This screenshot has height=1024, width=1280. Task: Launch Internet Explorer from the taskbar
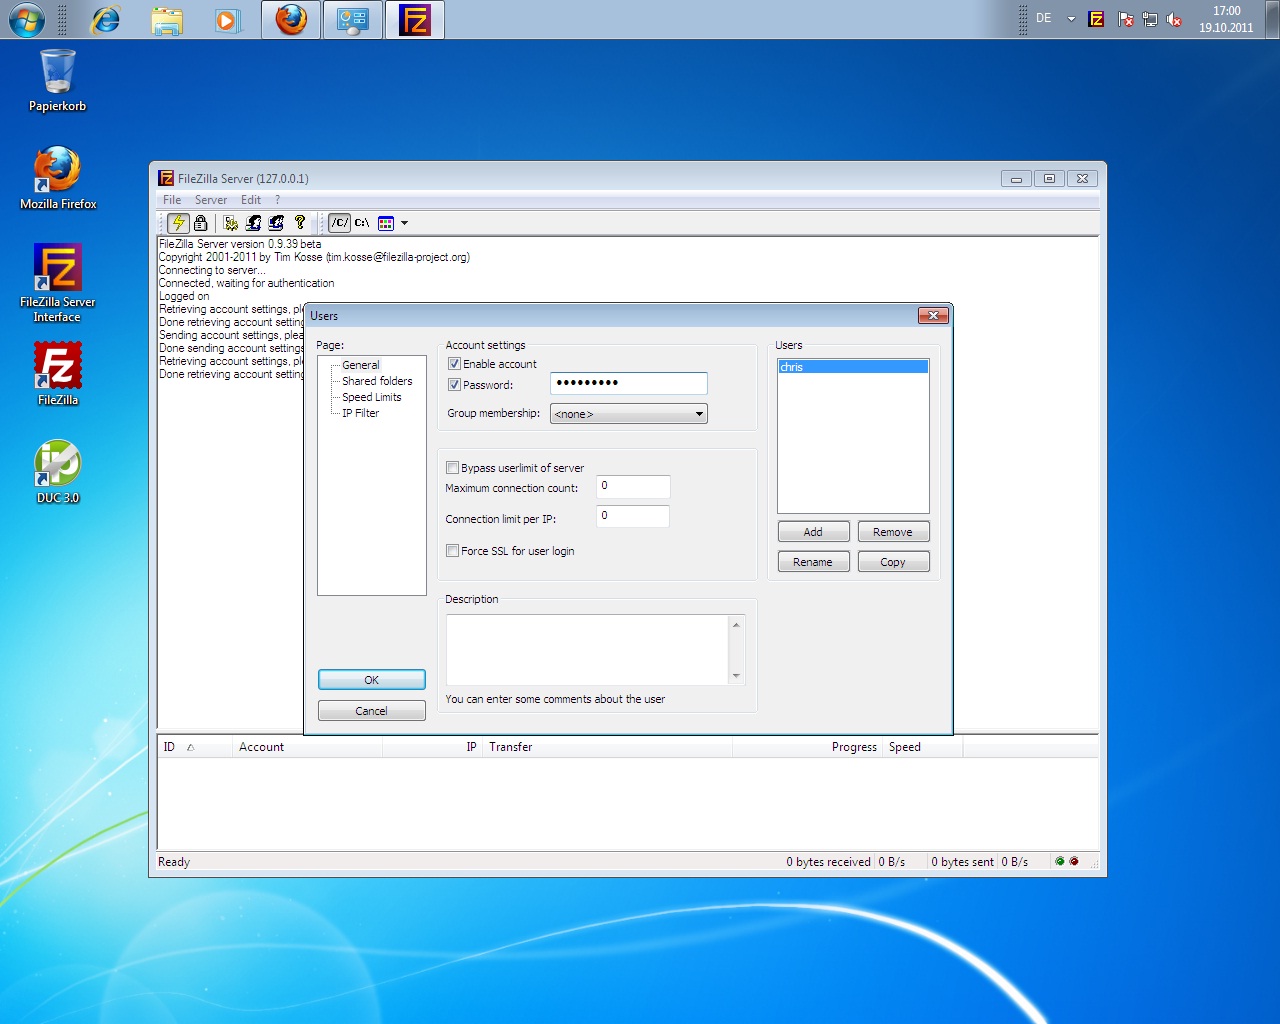coord(105,19)
